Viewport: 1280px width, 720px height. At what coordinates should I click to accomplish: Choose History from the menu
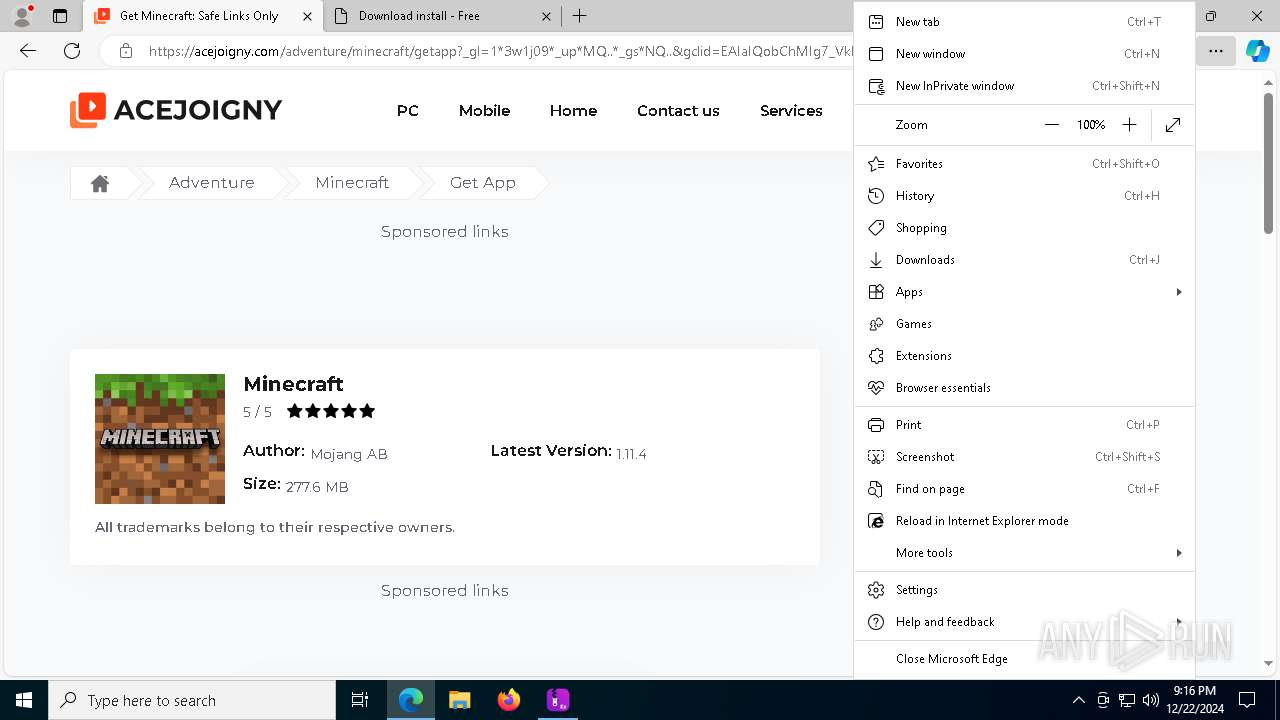coord(1025,196)
